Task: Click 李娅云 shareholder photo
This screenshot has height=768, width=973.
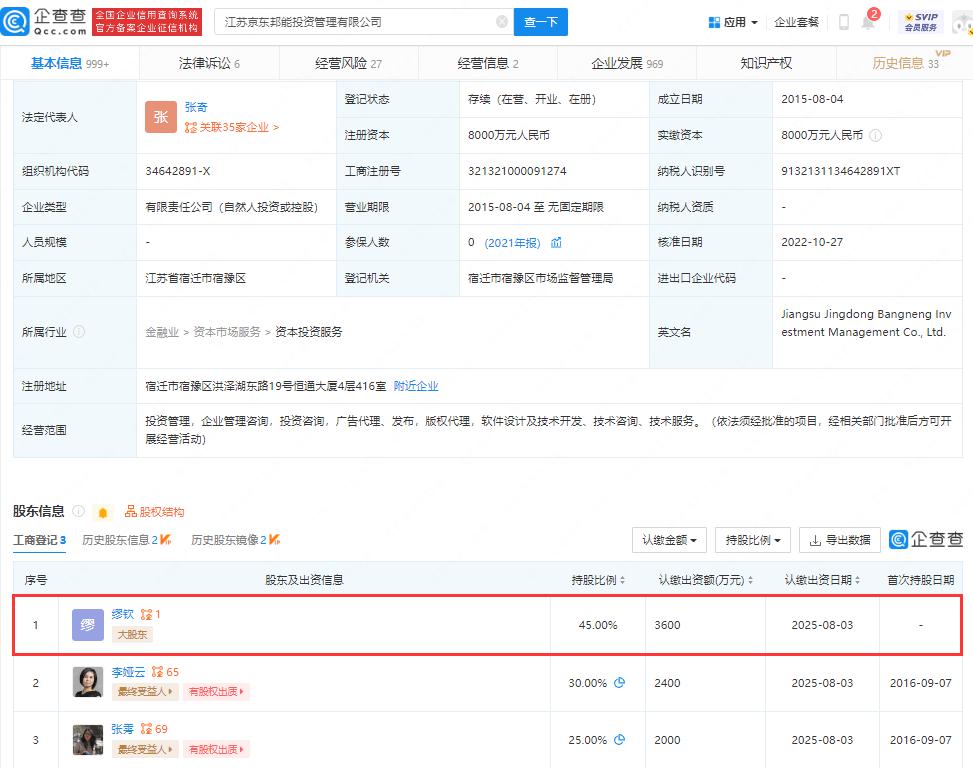Action: pos(87,682)
